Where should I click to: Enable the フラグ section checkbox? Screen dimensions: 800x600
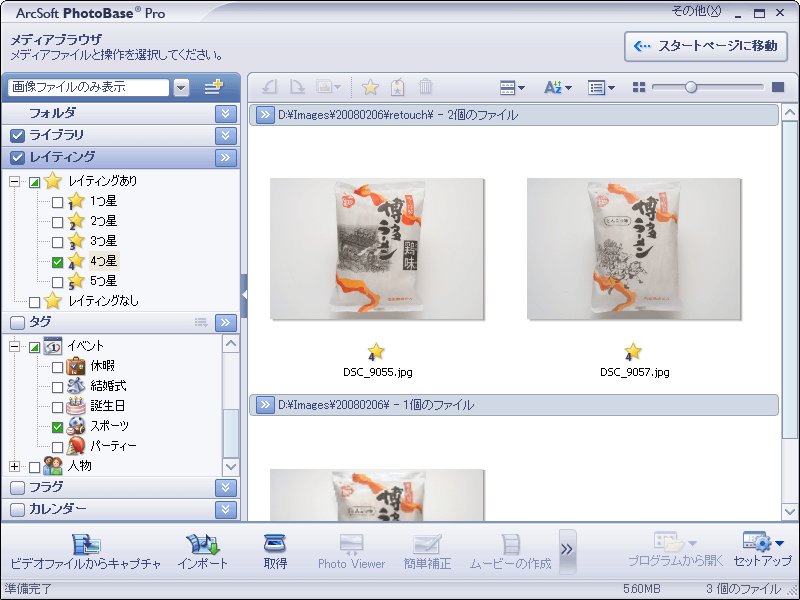coord(17,488)
